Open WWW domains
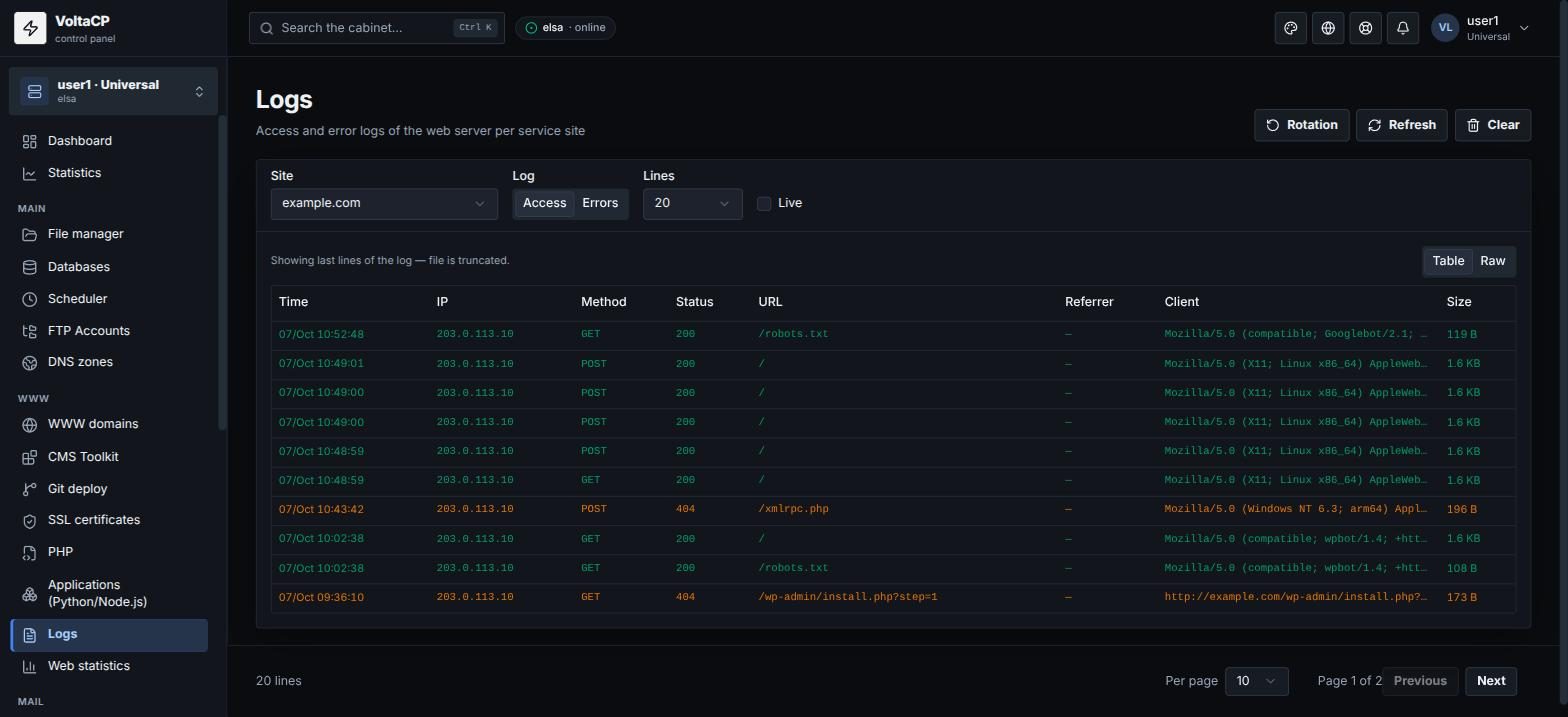 coord(109,424)
